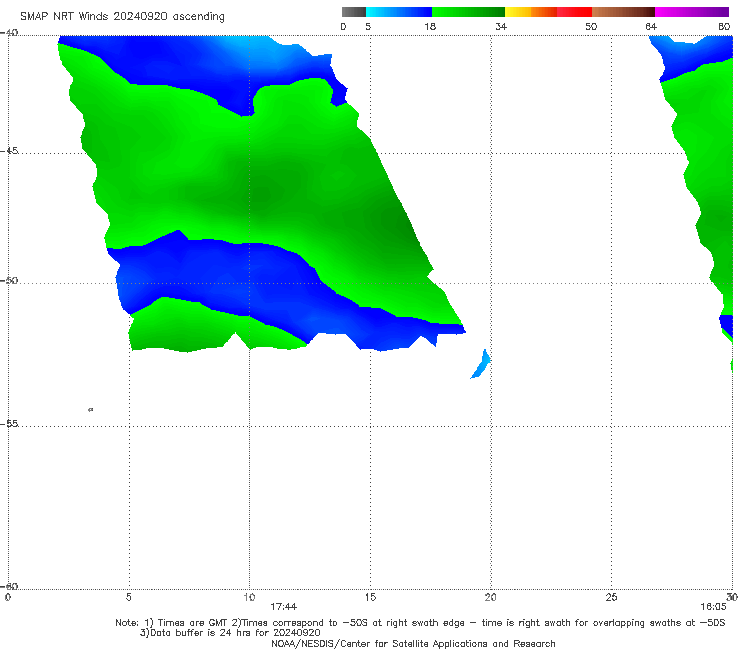Click the colorbar label '64'
740x650 pixels.
click(651, 27)
